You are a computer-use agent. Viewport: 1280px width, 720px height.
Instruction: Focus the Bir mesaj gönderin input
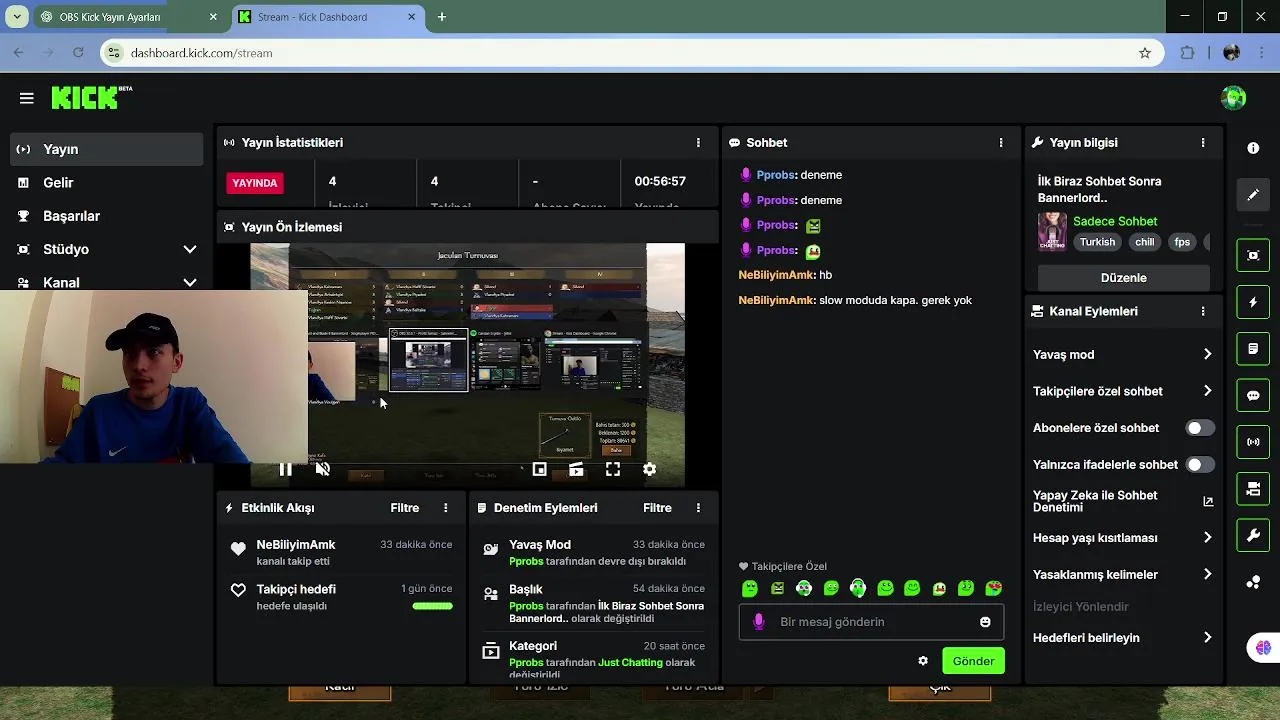[x=870, y=622]
